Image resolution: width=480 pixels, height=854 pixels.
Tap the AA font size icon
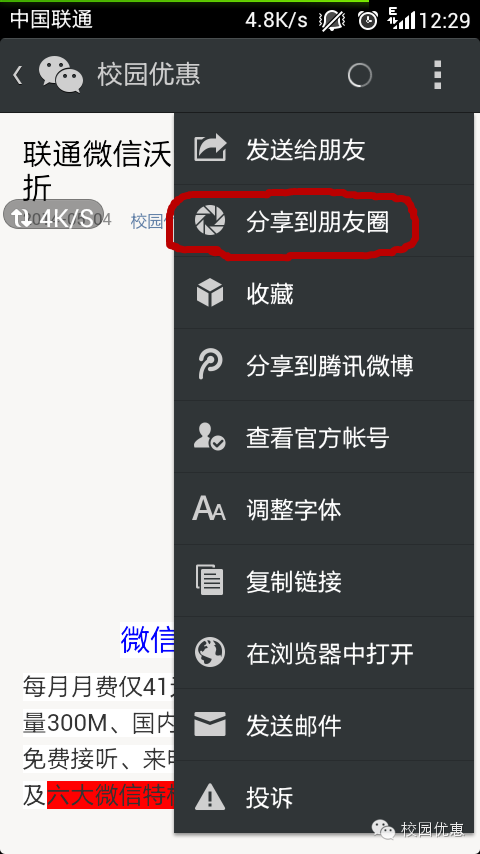pos(209,510)
